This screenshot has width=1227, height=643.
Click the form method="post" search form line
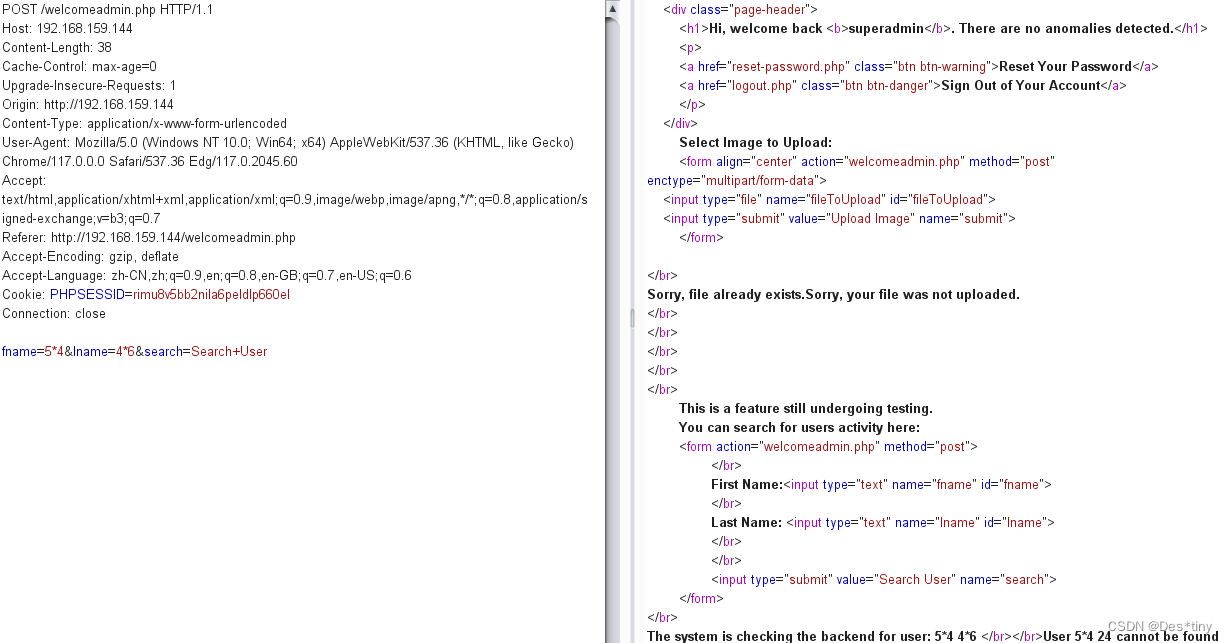click(x=828, y=447)
